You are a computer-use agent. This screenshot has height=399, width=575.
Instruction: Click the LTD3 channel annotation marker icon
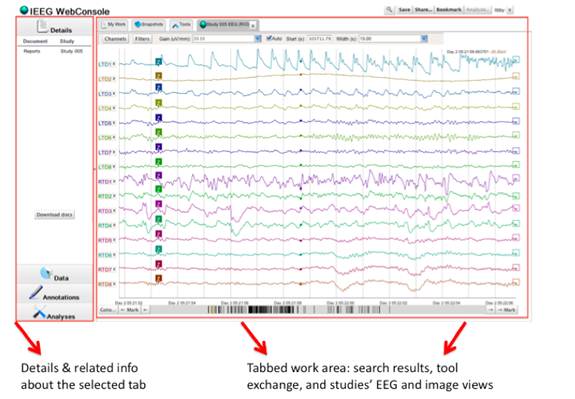pyautogui.click(x=158, y=87)
